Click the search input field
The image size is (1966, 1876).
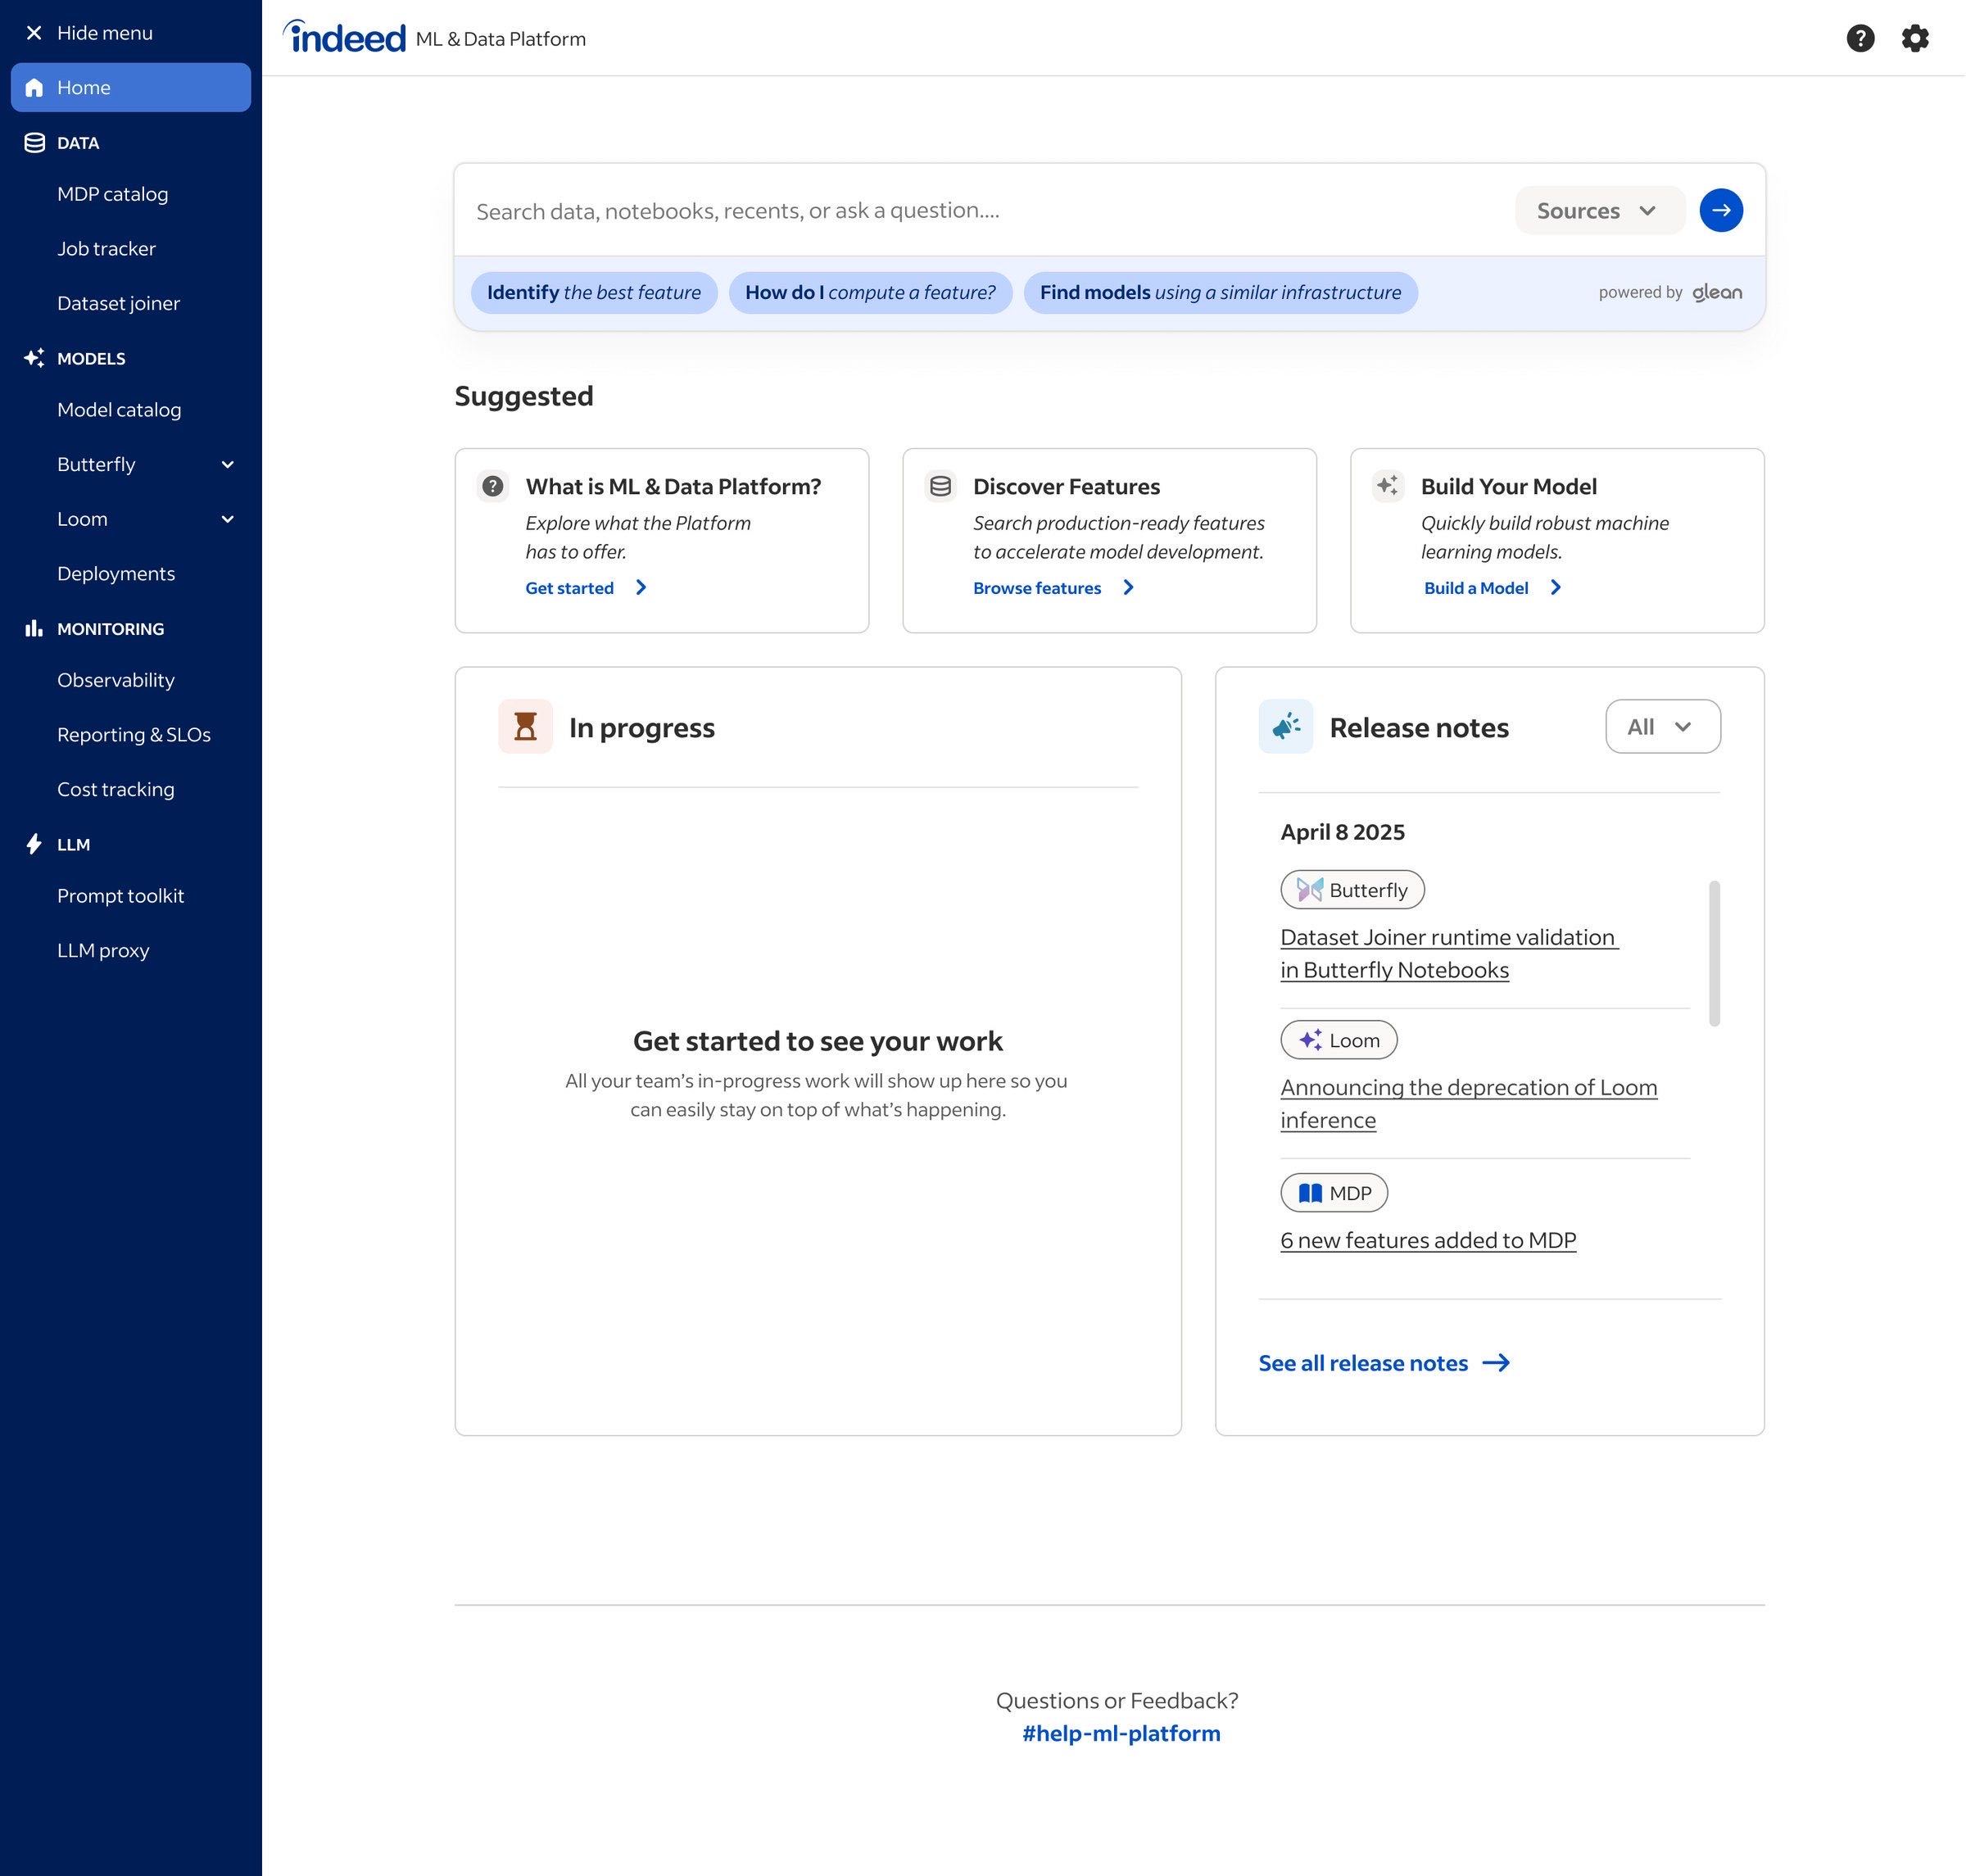pyautogui.click(x=985, y=210)
